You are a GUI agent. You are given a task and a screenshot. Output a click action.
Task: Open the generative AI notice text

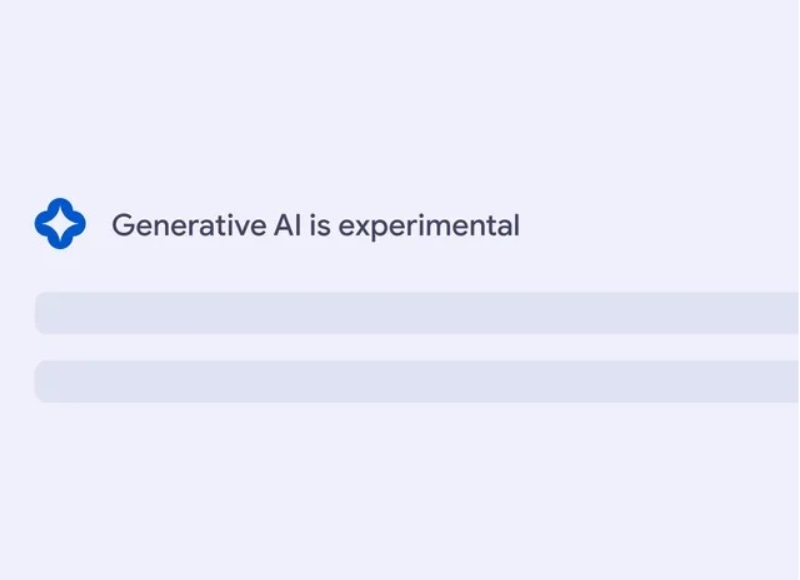[x=315, y=225]
